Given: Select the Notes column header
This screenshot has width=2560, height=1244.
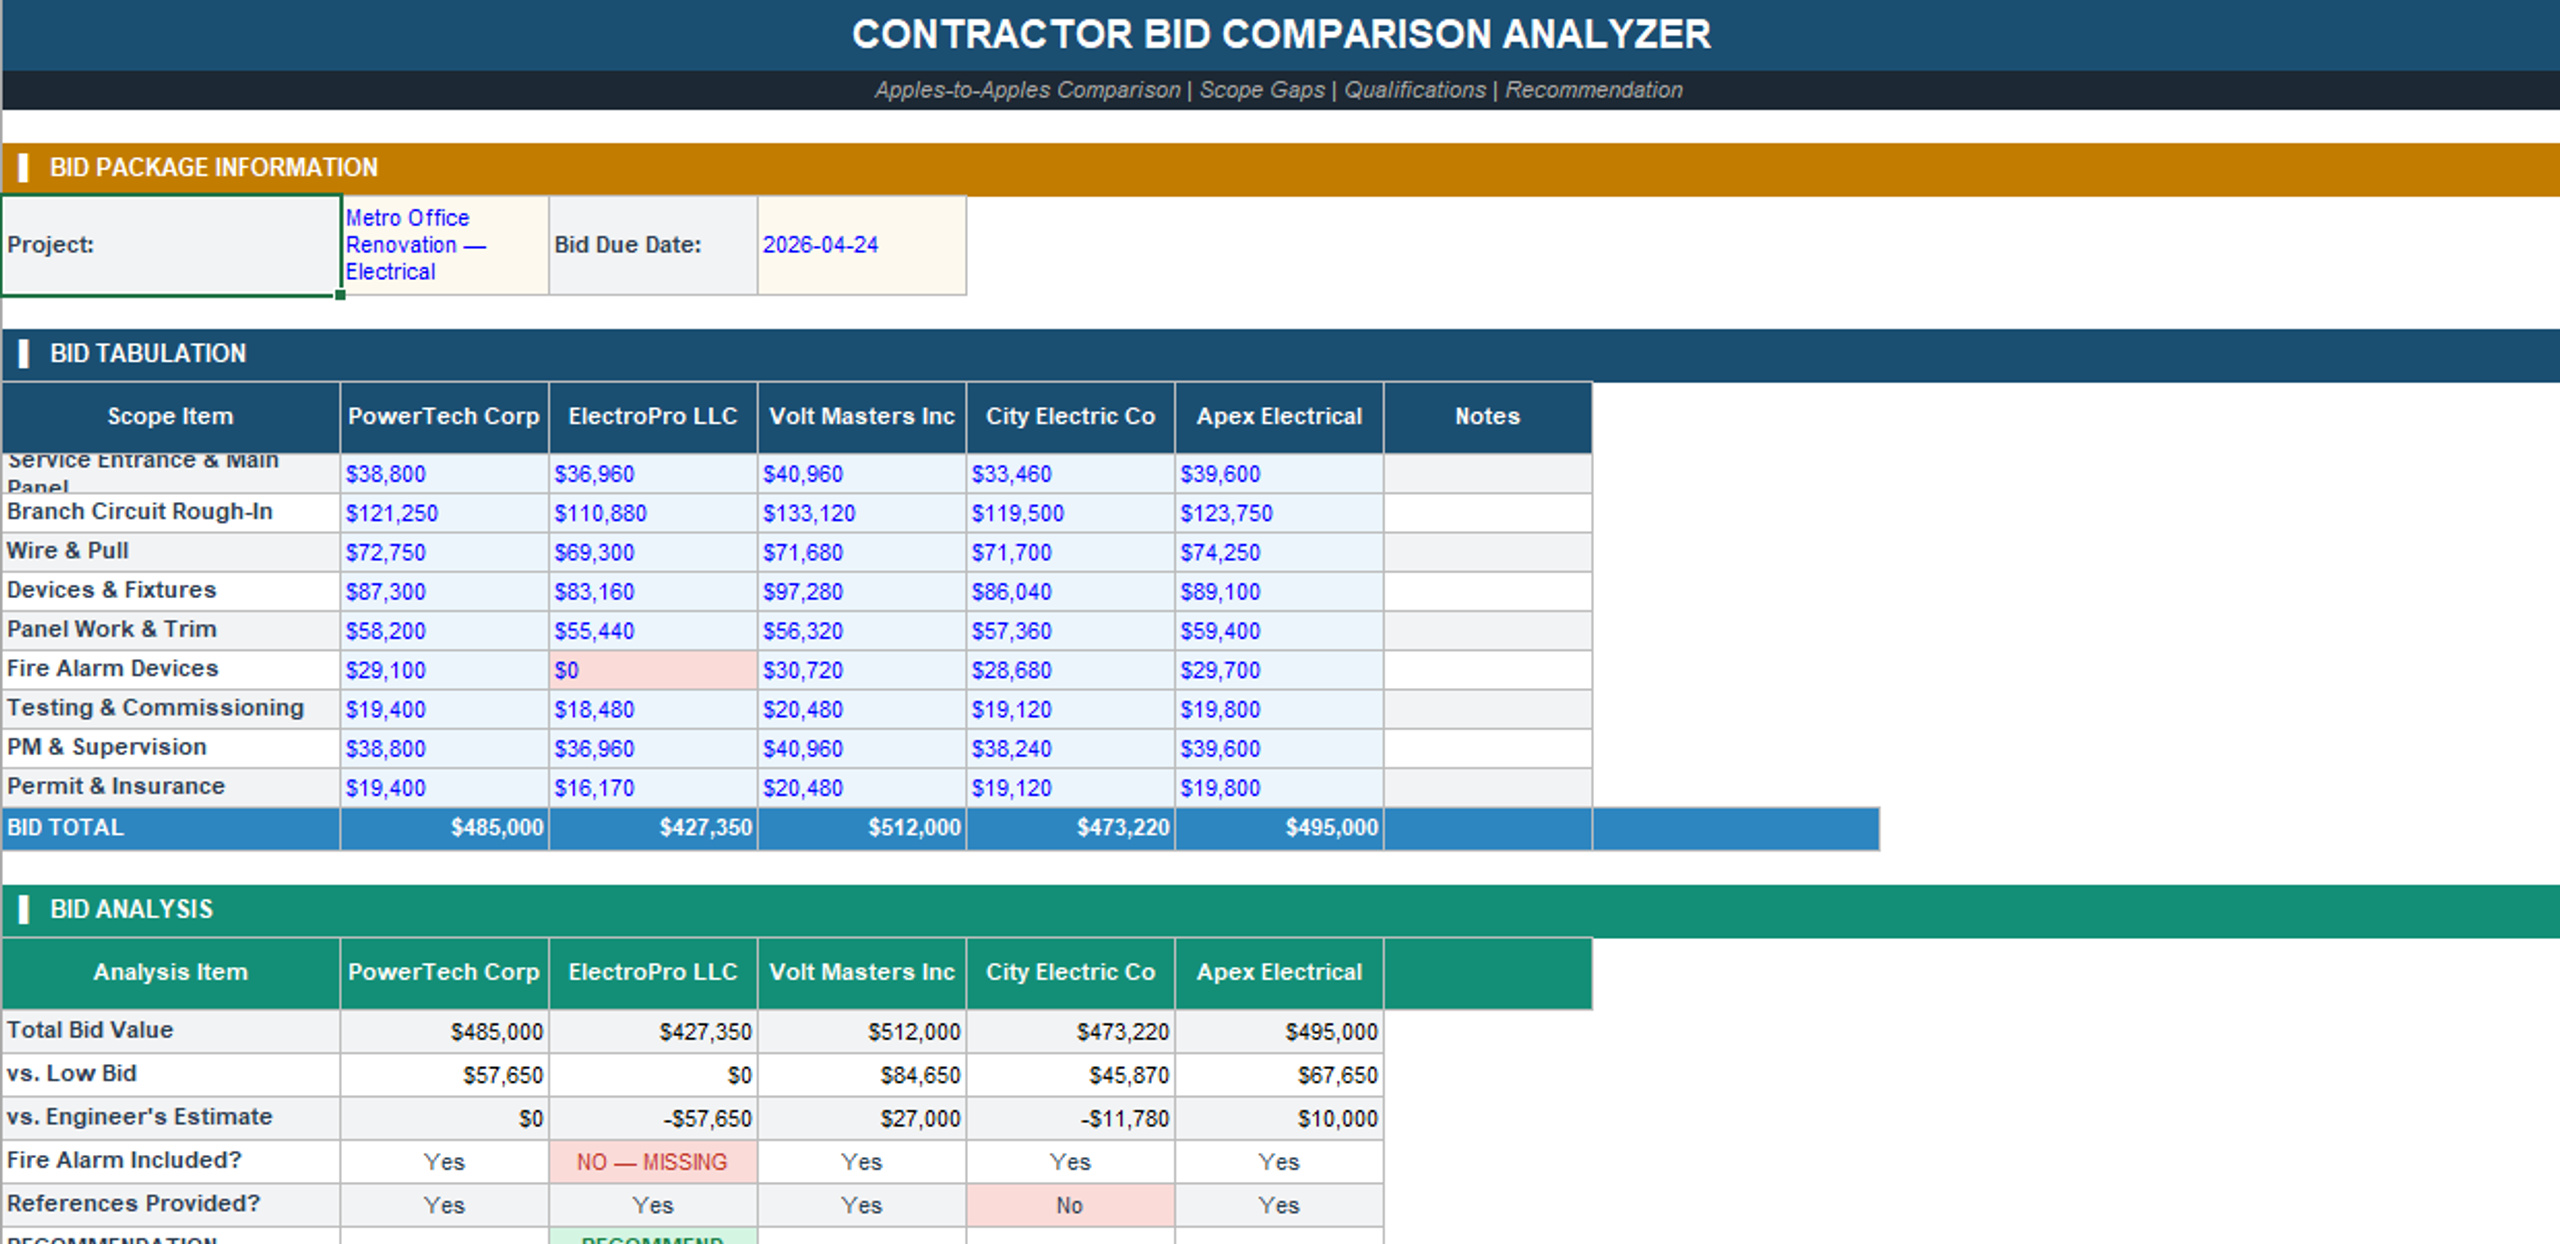Looking at the screenshot, I should point(1488,417).
